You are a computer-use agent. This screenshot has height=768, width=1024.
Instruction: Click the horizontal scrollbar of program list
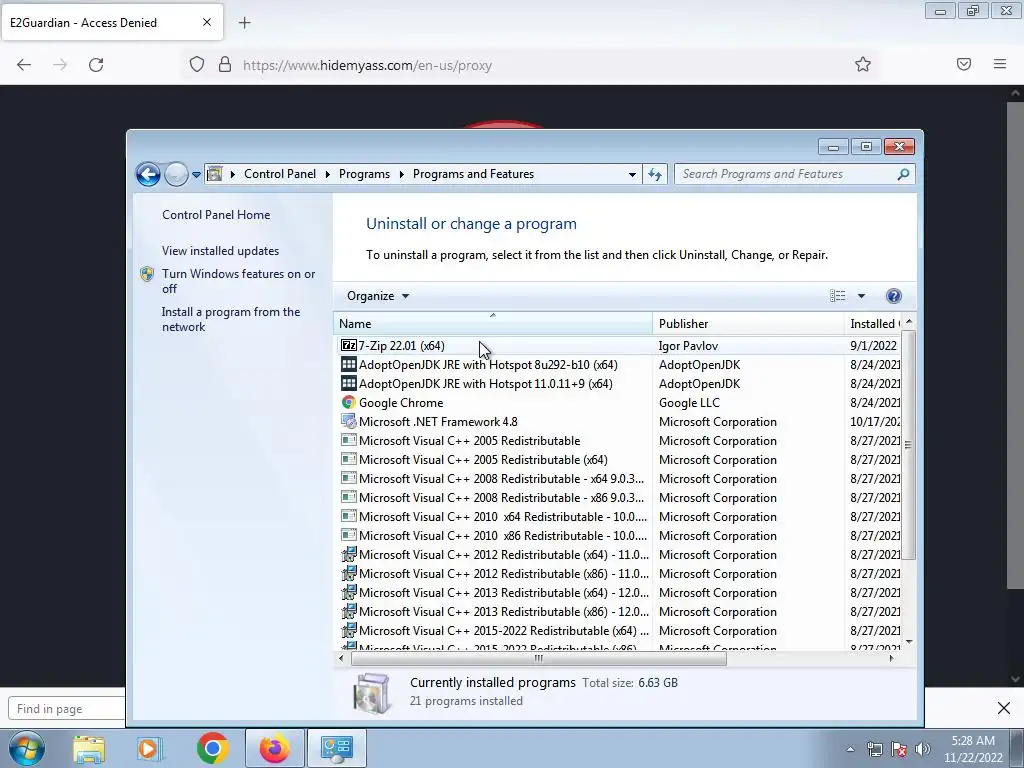click(539, 658)
